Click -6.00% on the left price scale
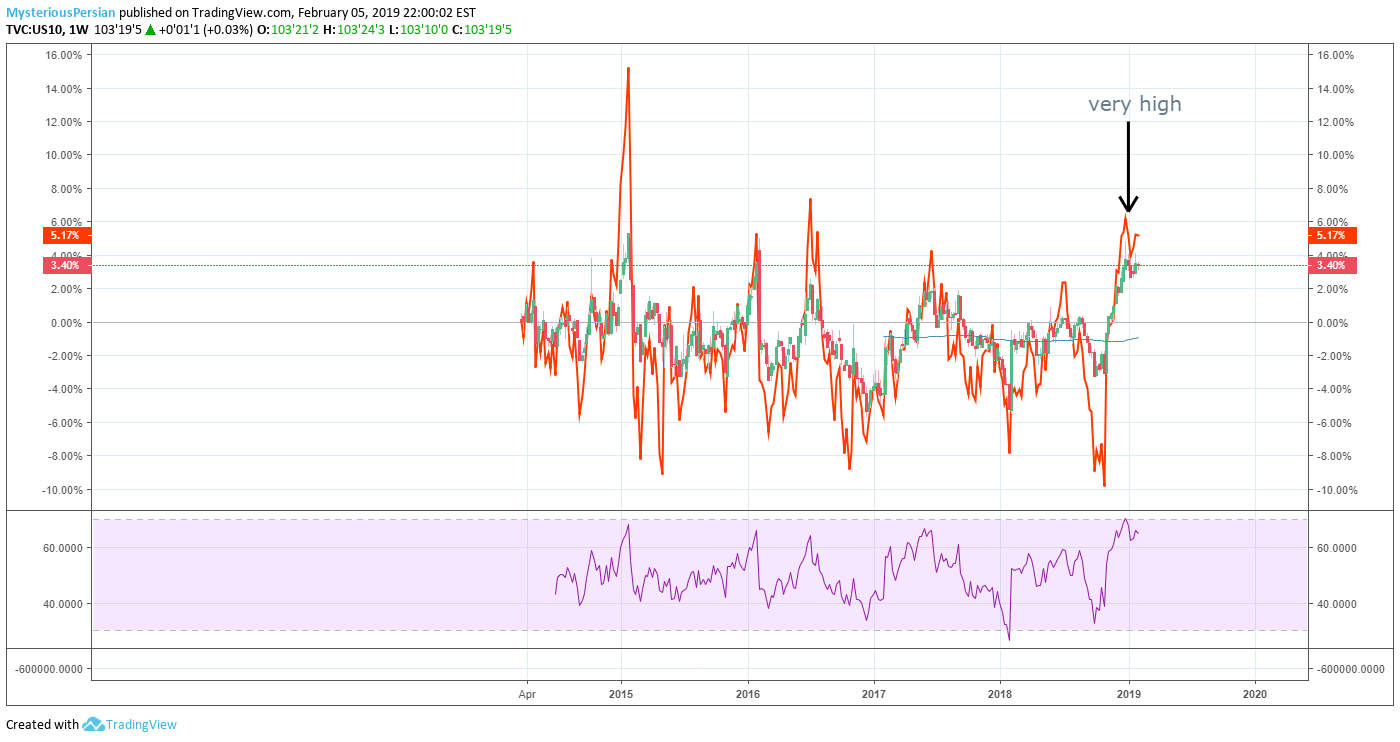 [66, 423]
